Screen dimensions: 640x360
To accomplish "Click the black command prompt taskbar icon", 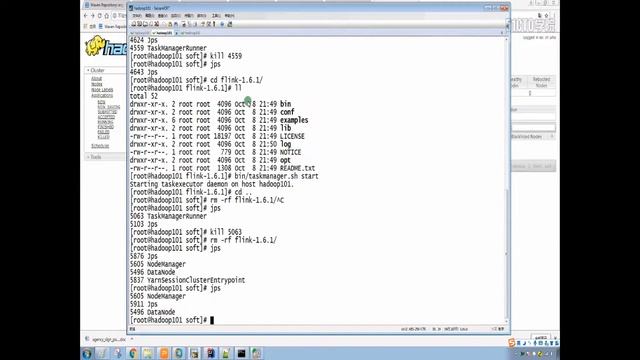I will tap(241, 353).
